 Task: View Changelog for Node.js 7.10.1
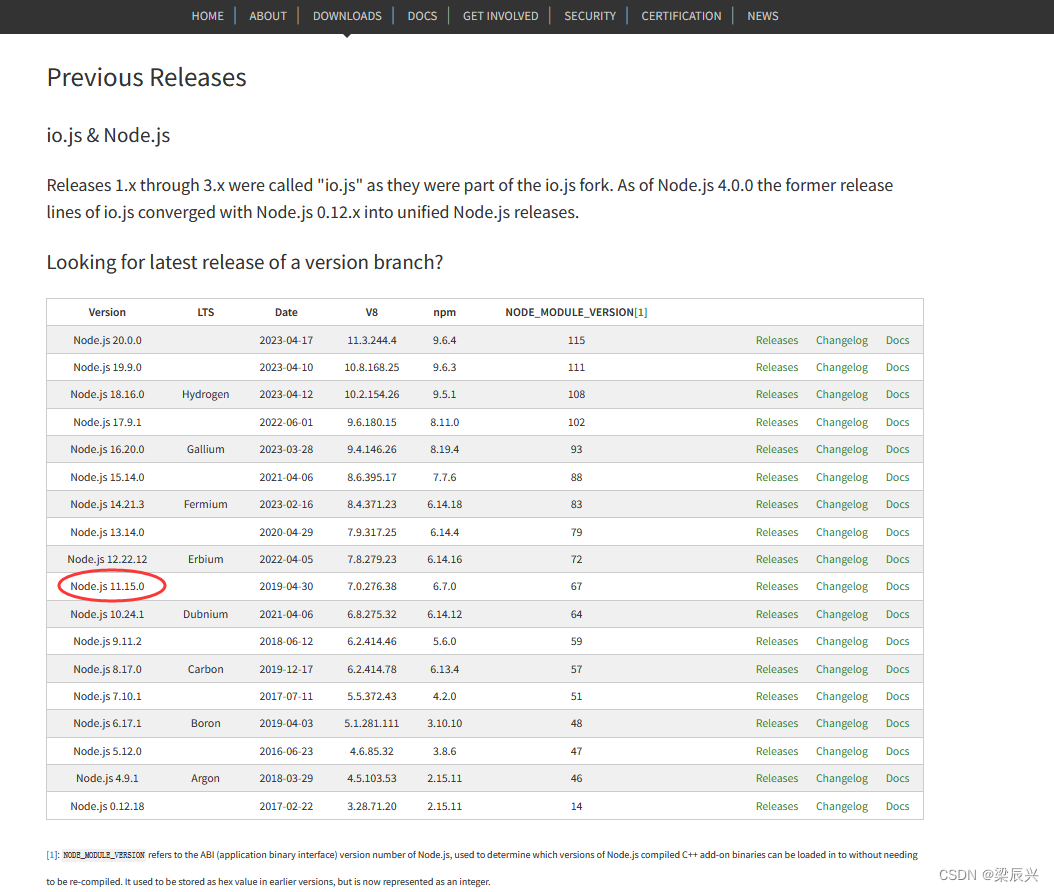point(842,696)
